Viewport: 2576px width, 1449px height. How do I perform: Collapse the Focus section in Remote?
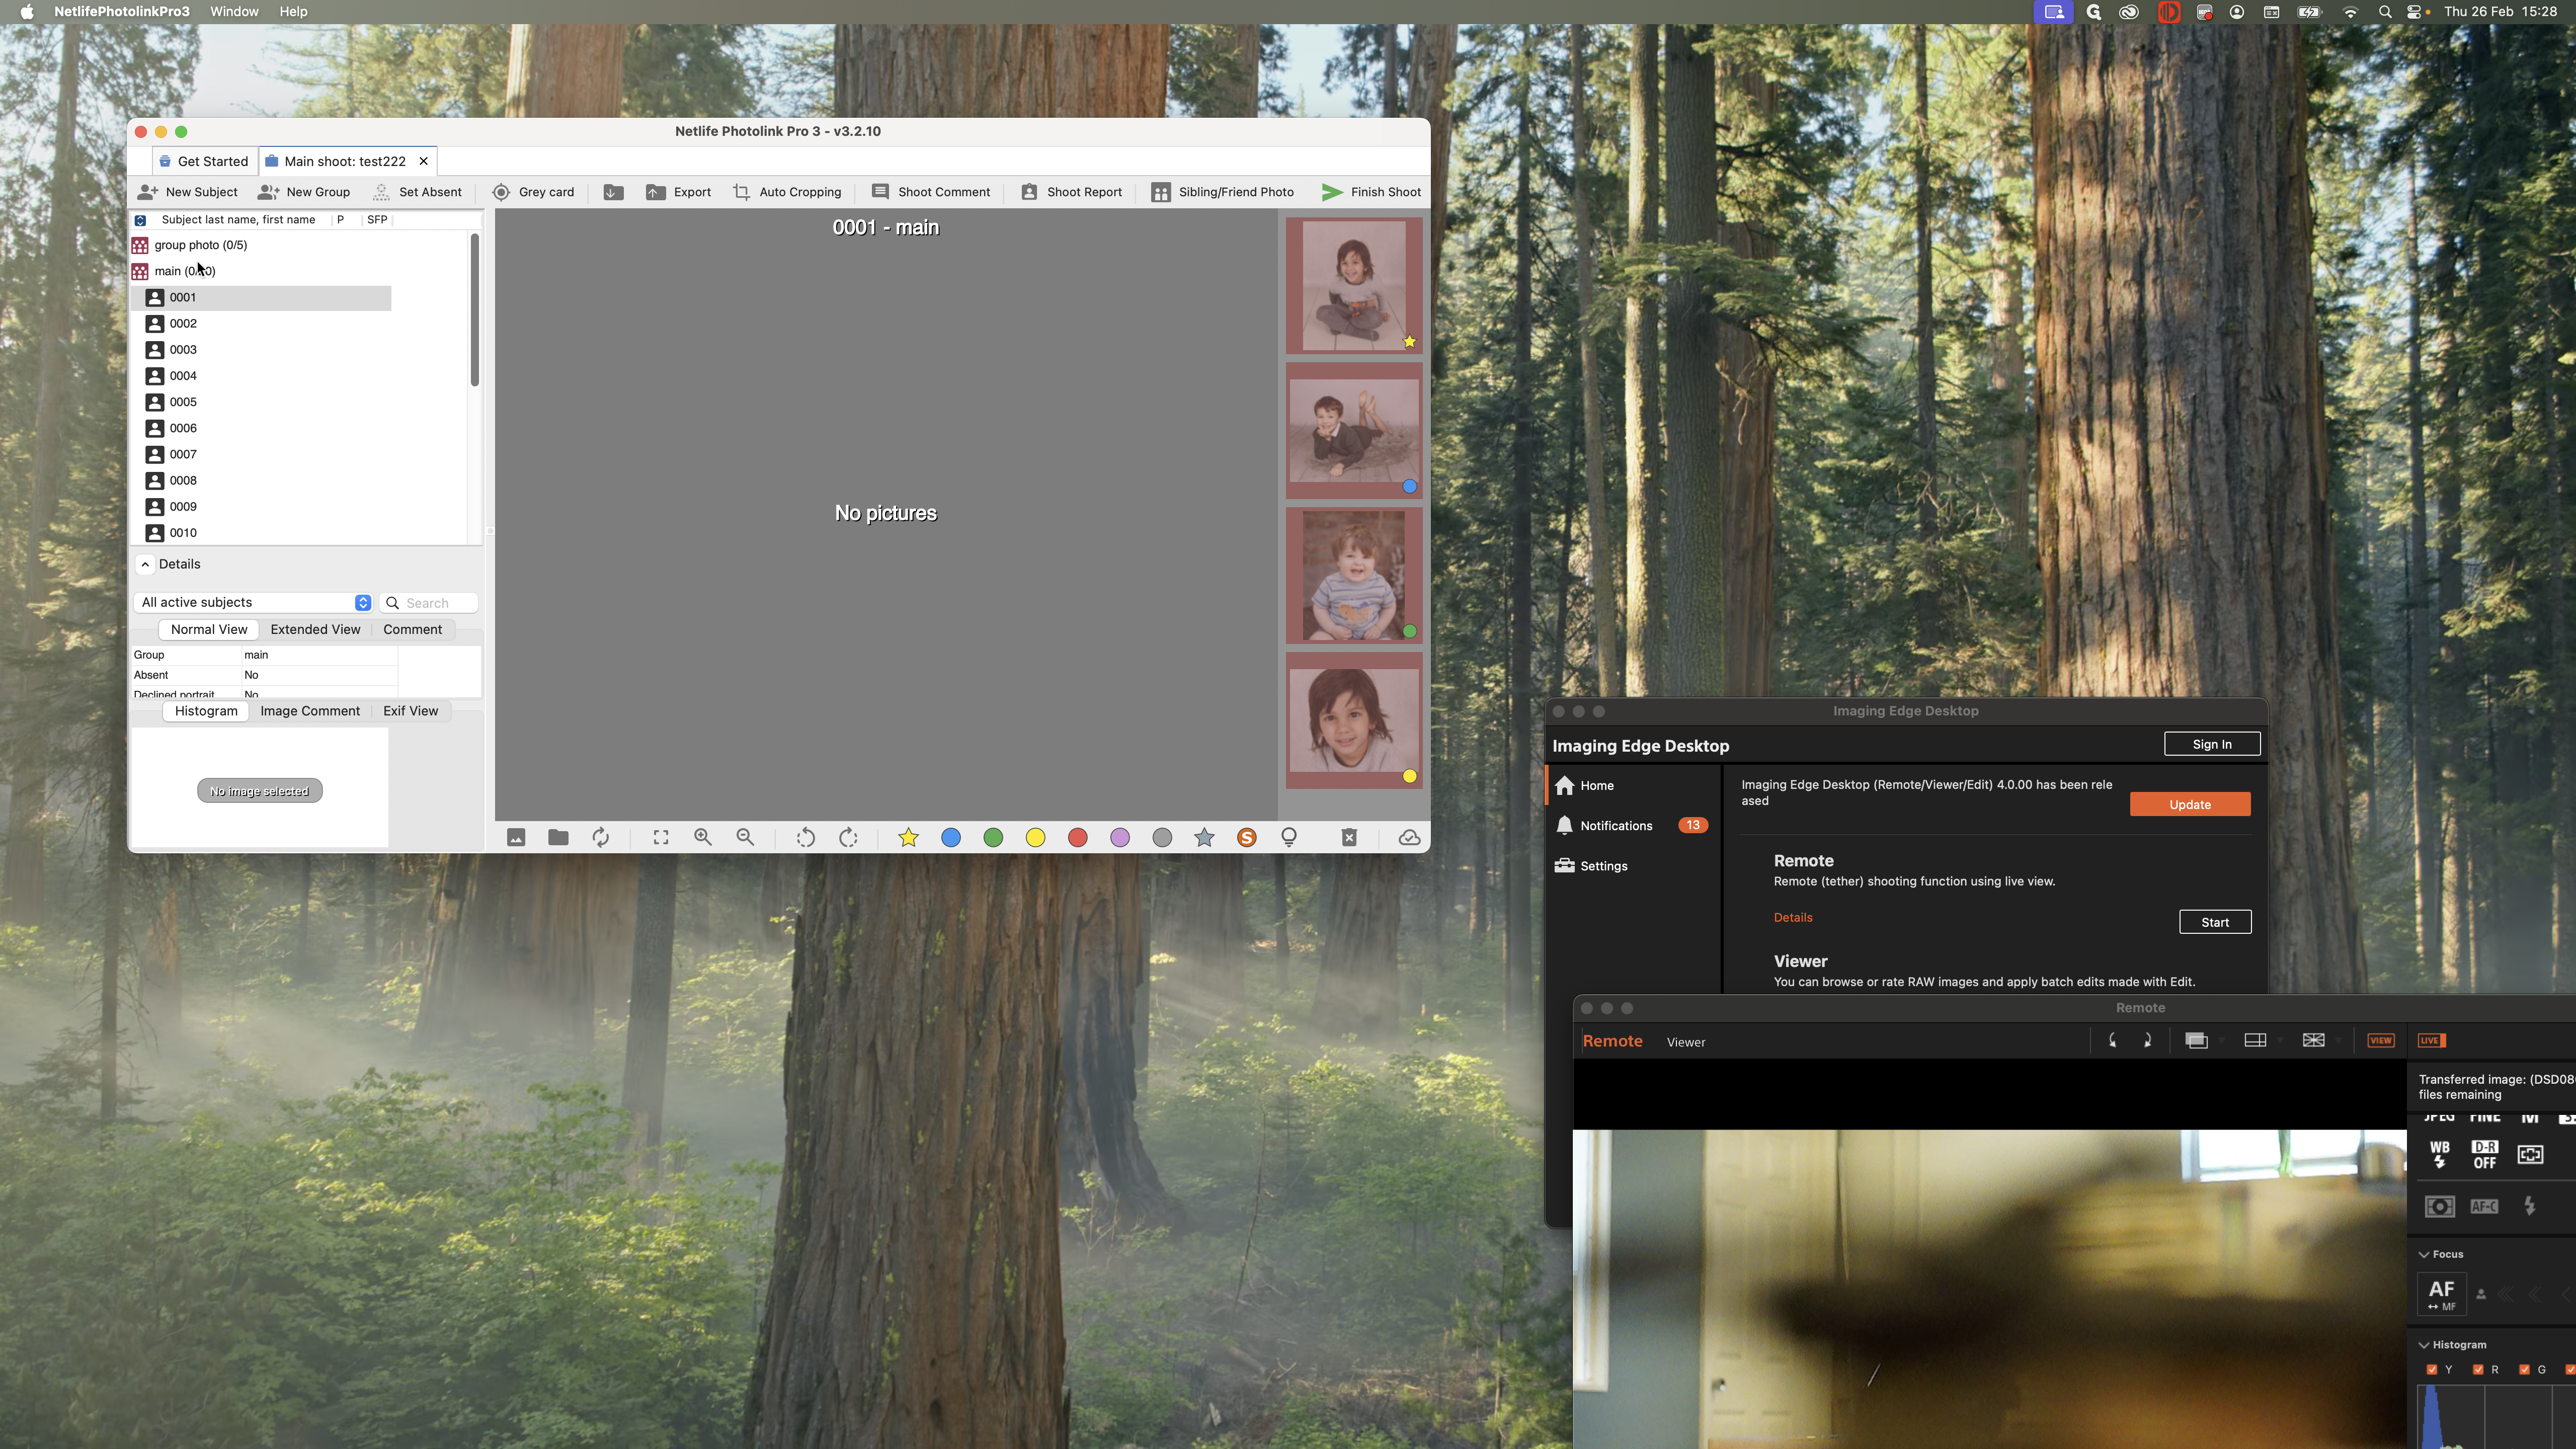[2424, 1254]
